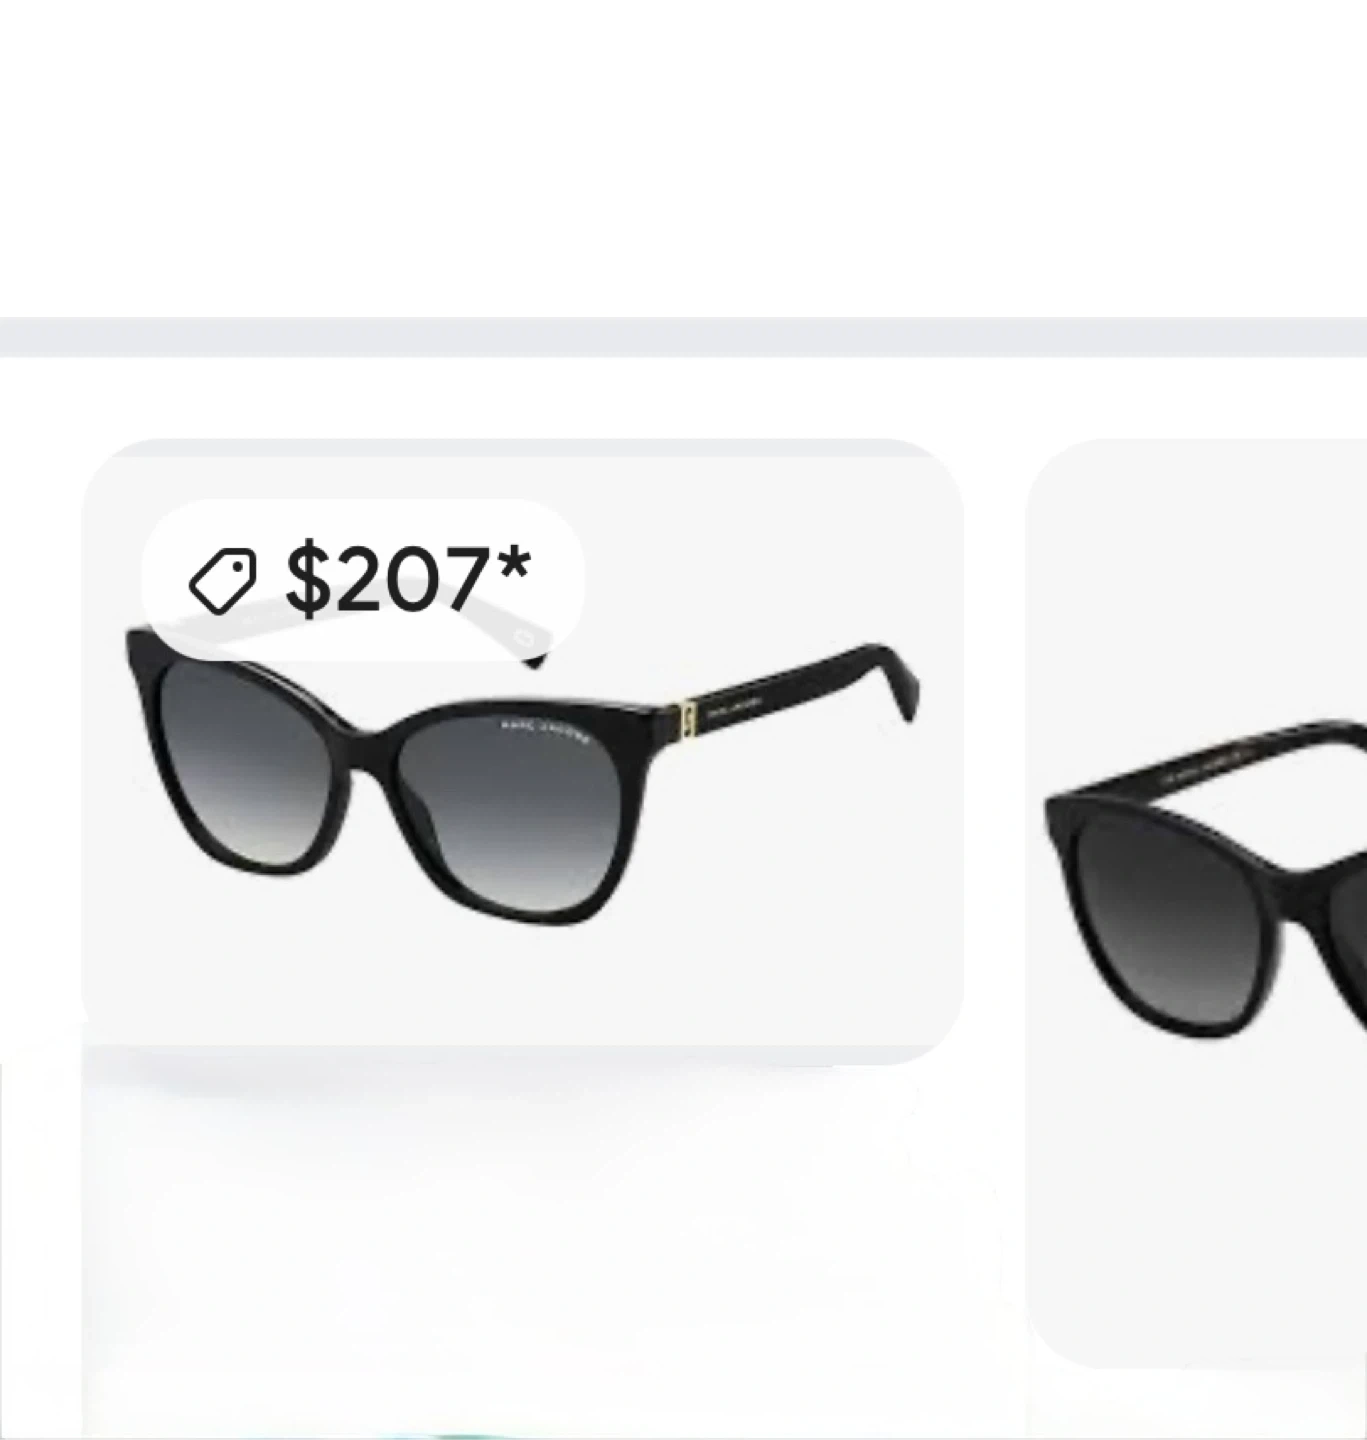The image size is (1367, 1440).
Task: Select the first Marc Jacobs sunglasses card
Action: click(522, 750)
